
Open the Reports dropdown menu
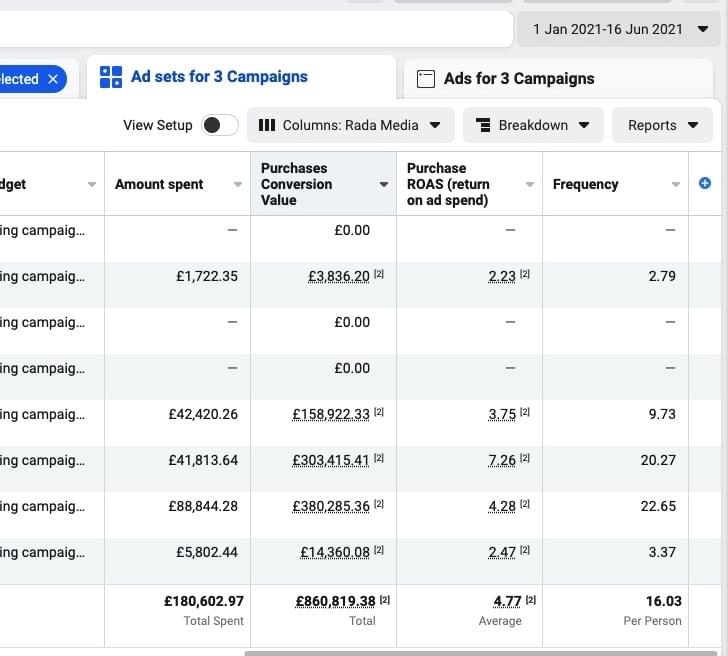point(662,125)
